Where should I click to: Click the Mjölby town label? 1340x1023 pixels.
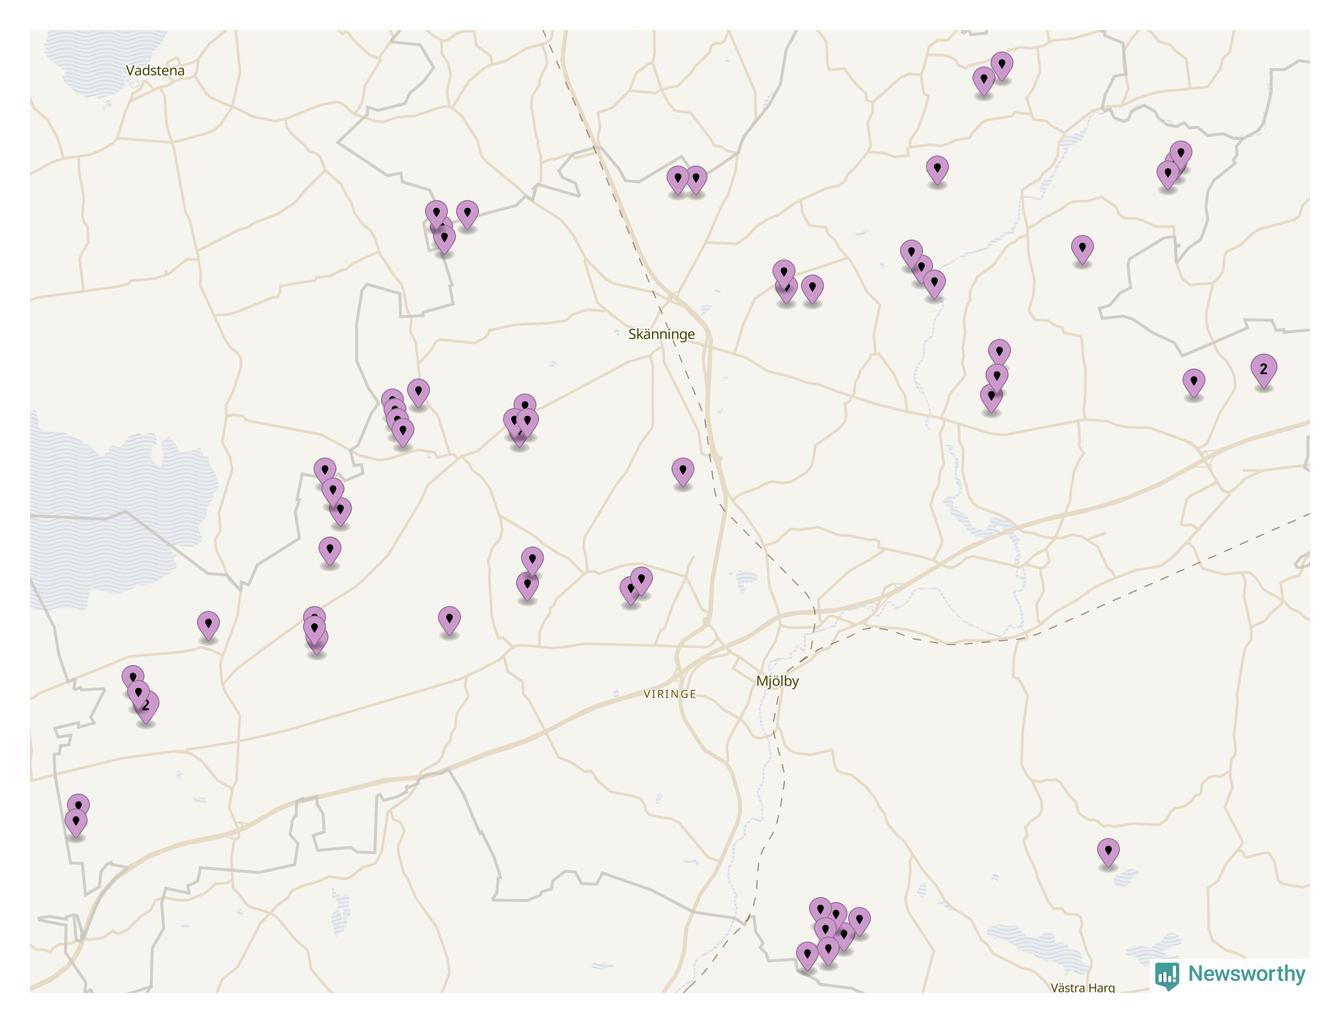pyautogui.click(x=777, y=681)
